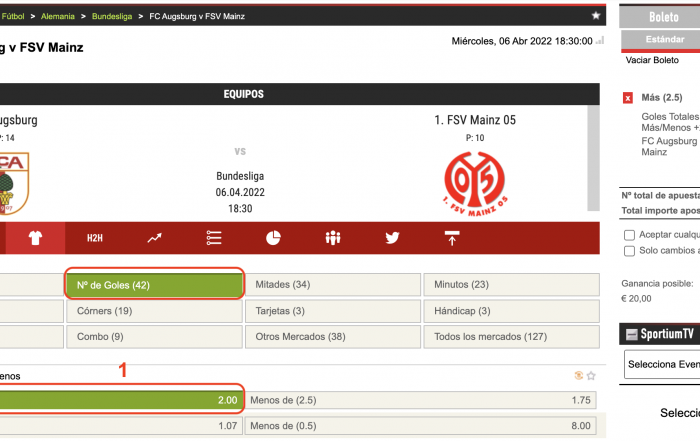The height and width of the screenshot is (441, 700).
Task: Open the pie chart statistics tab
Action: (x=273, y=238)
